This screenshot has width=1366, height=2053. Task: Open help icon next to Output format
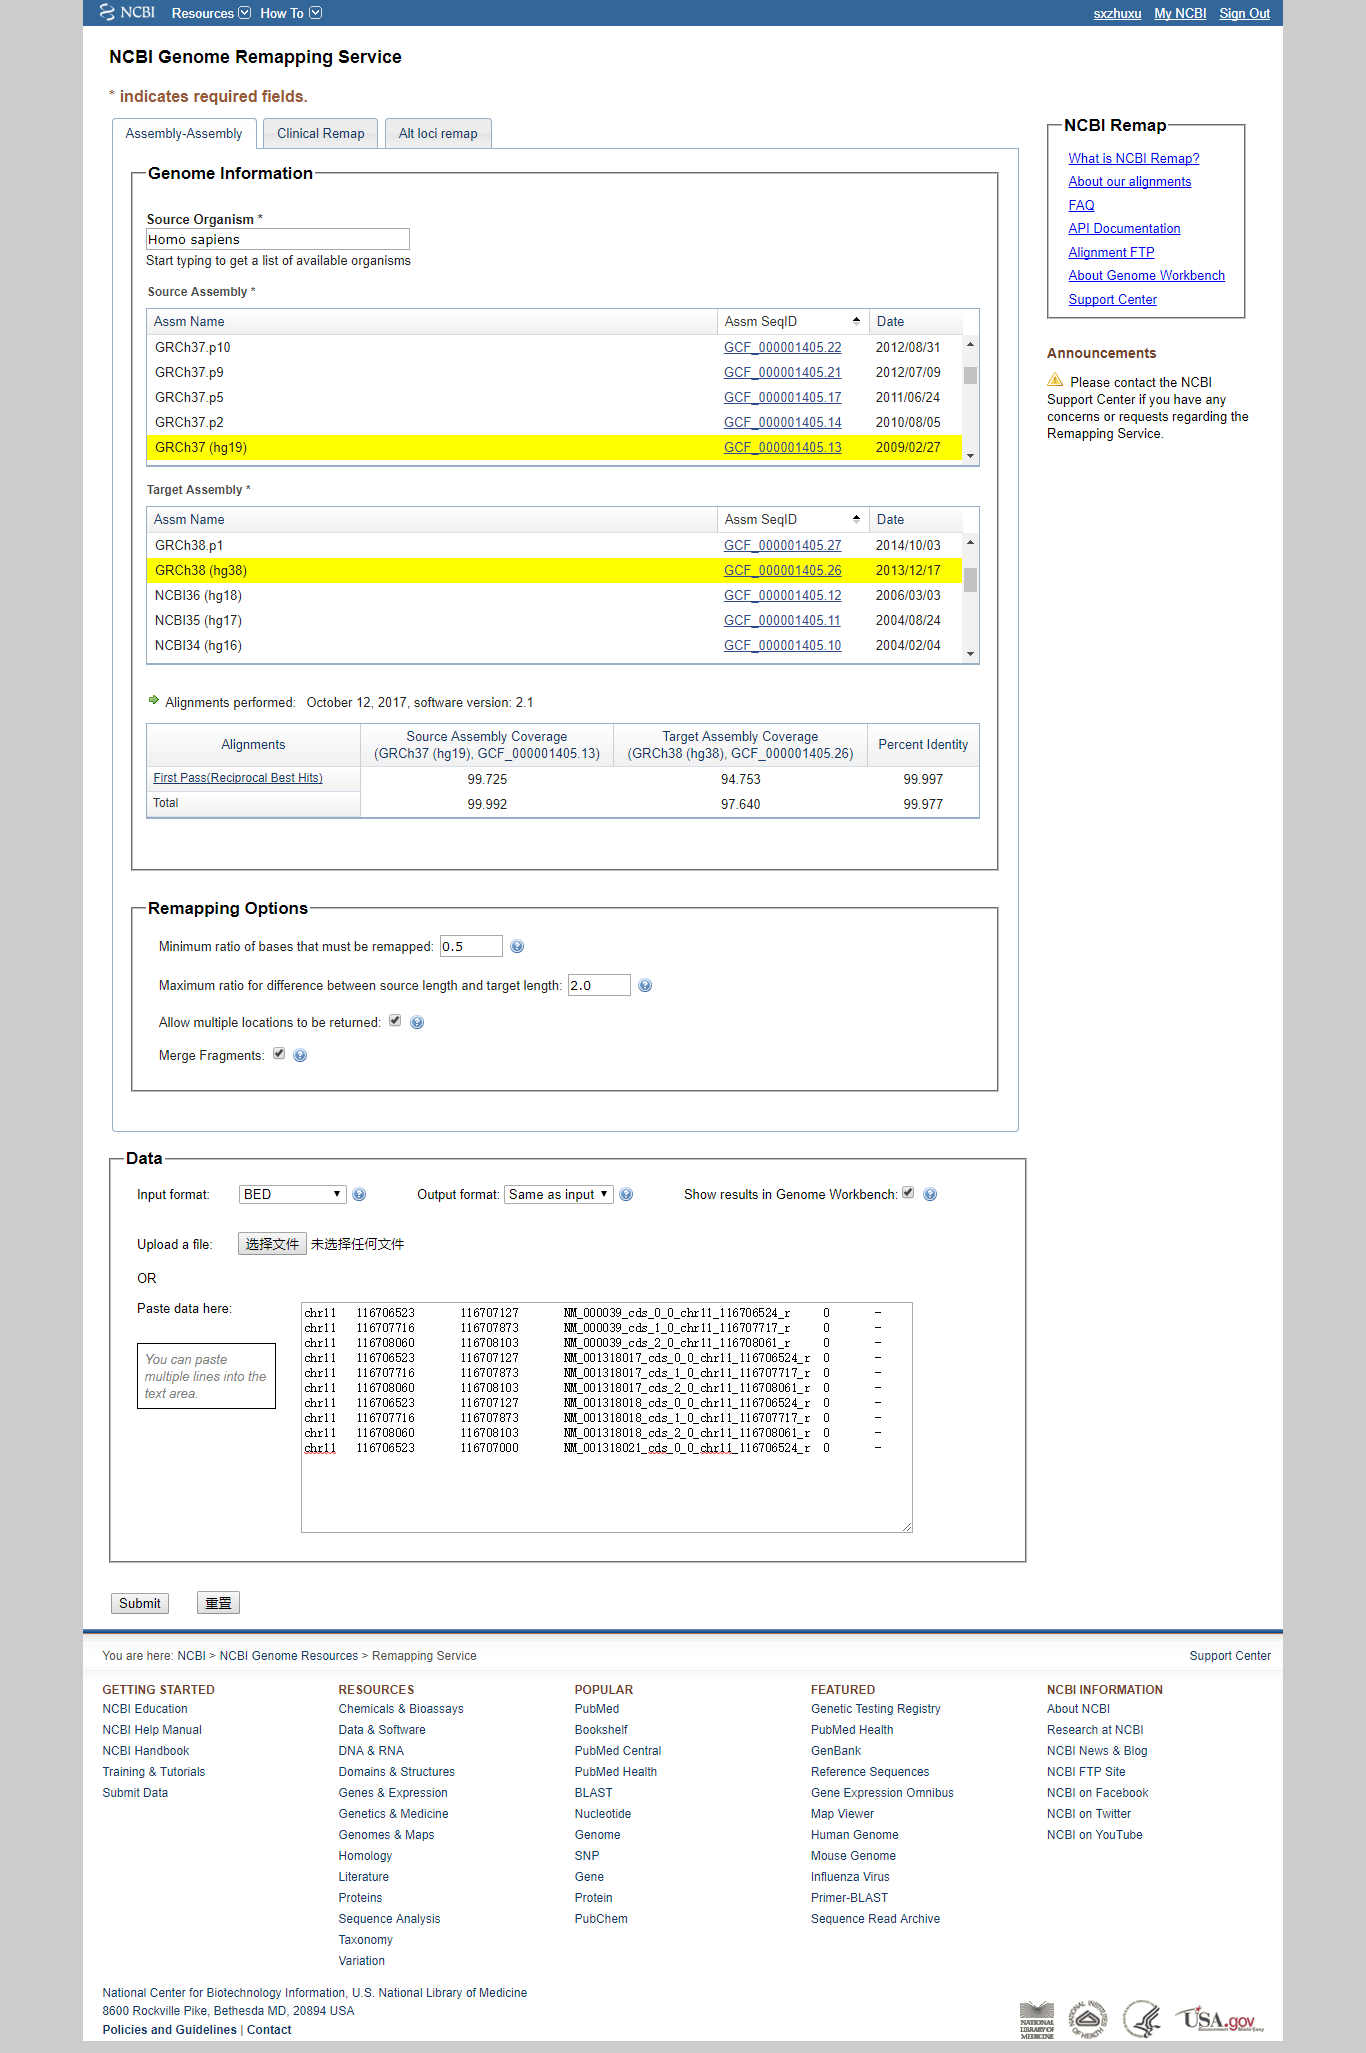[x=626, y=1194]
